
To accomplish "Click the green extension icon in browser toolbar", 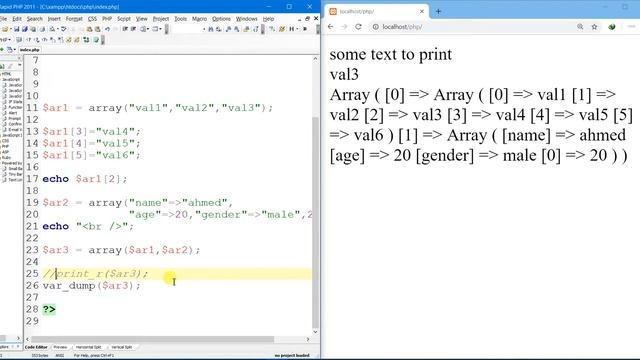I will click(611, 27).
